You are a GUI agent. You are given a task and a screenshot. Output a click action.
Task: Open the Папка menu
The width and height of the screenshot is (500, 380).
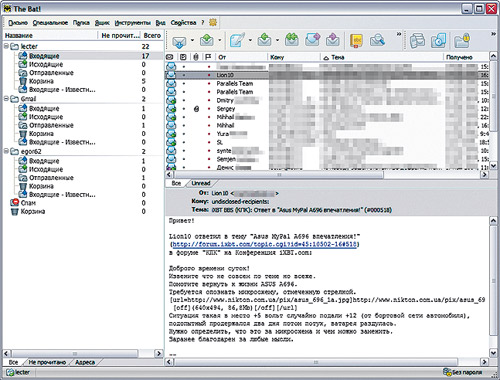click(x=81, y=23)
